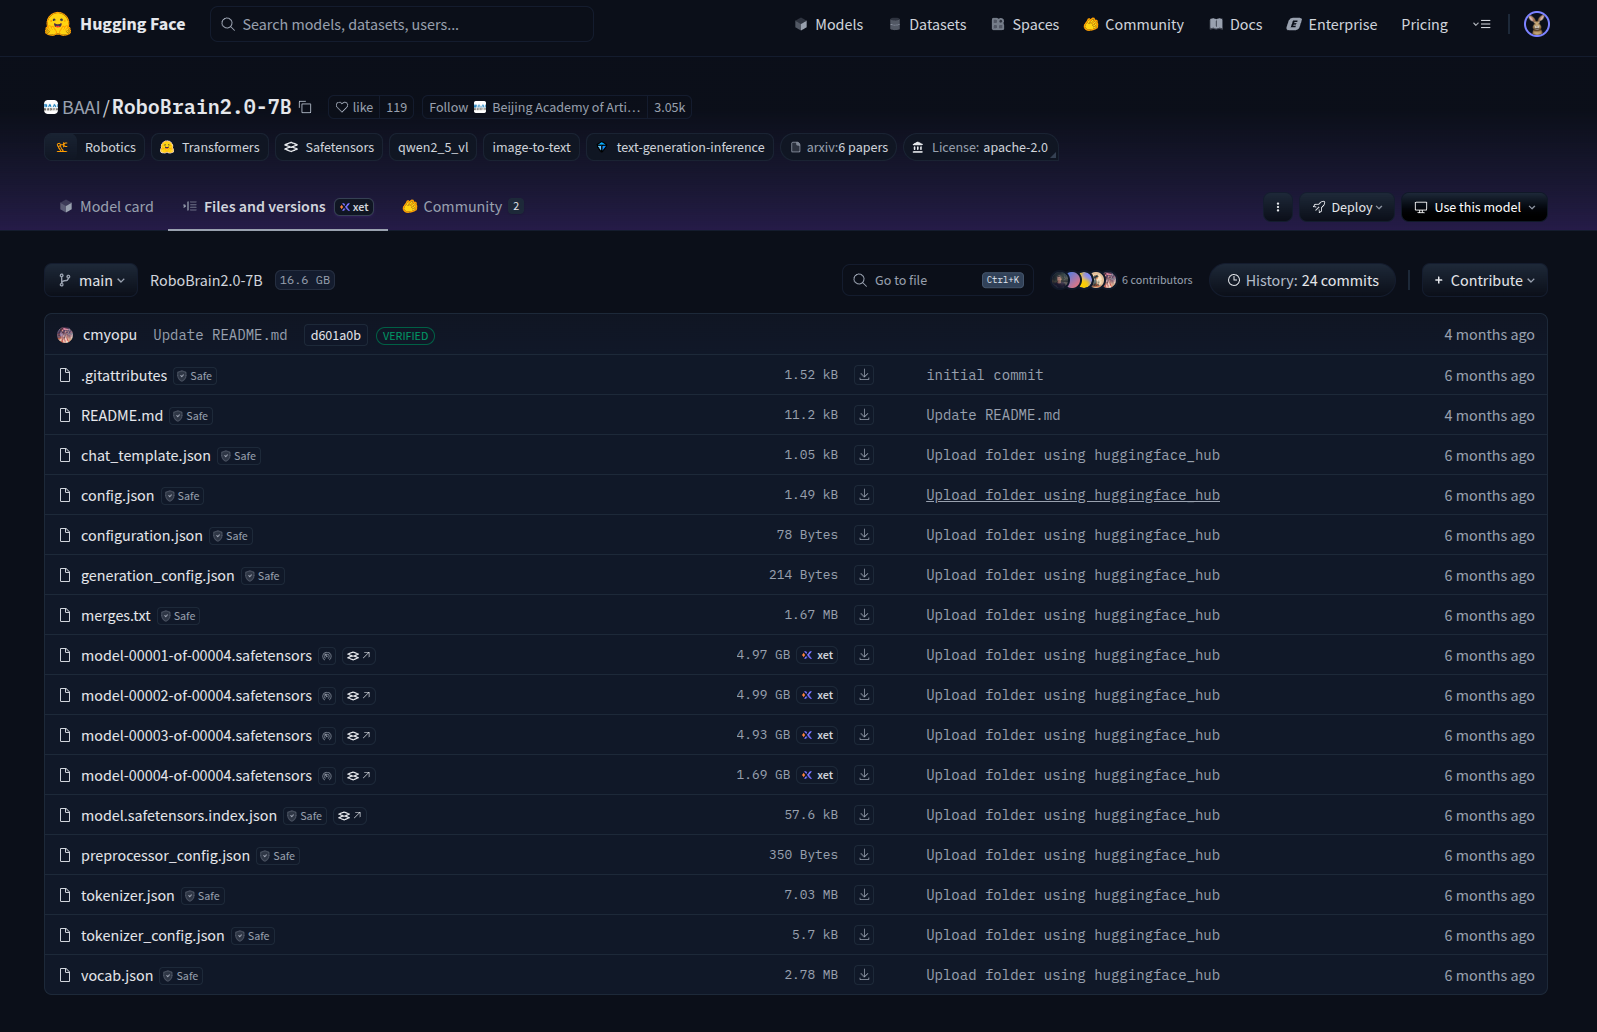Viewport: 1597px width, 1032px height.
Task: Download tokenizer.json file
Action: [x=864, y=895]
